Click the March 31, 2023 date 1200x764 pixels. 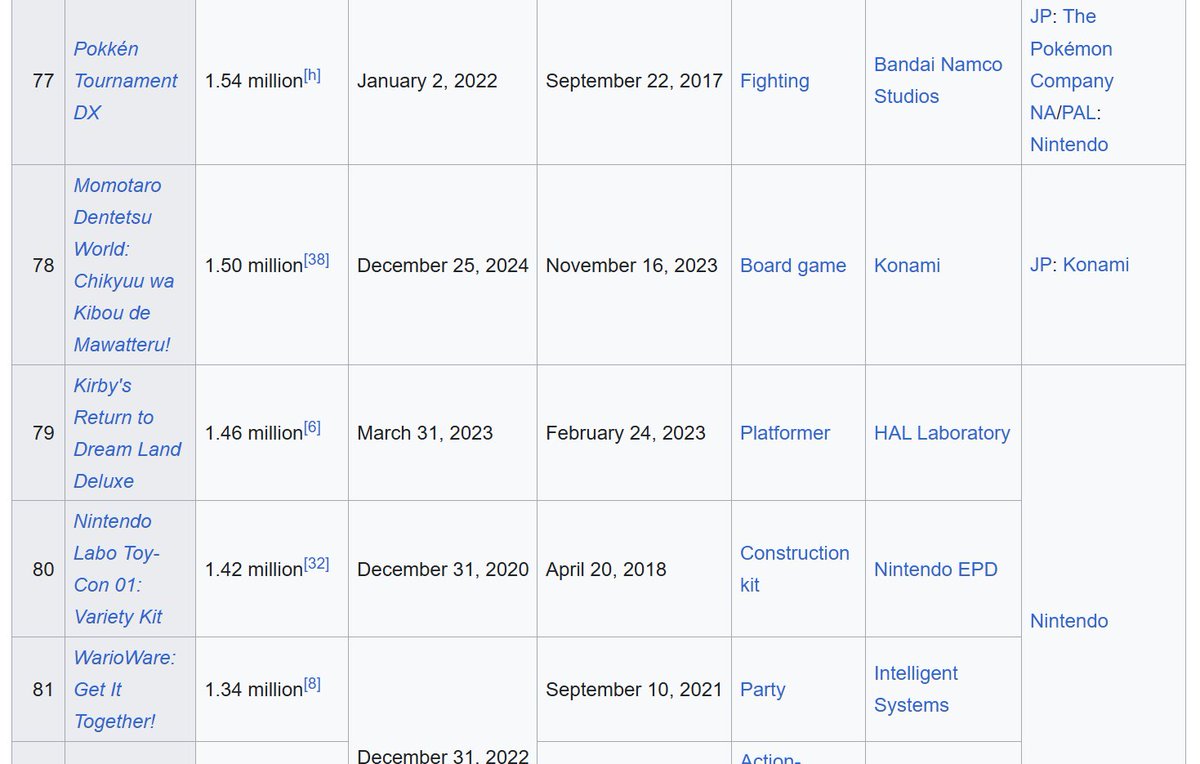pyautogui.click(x=425, y=433)
